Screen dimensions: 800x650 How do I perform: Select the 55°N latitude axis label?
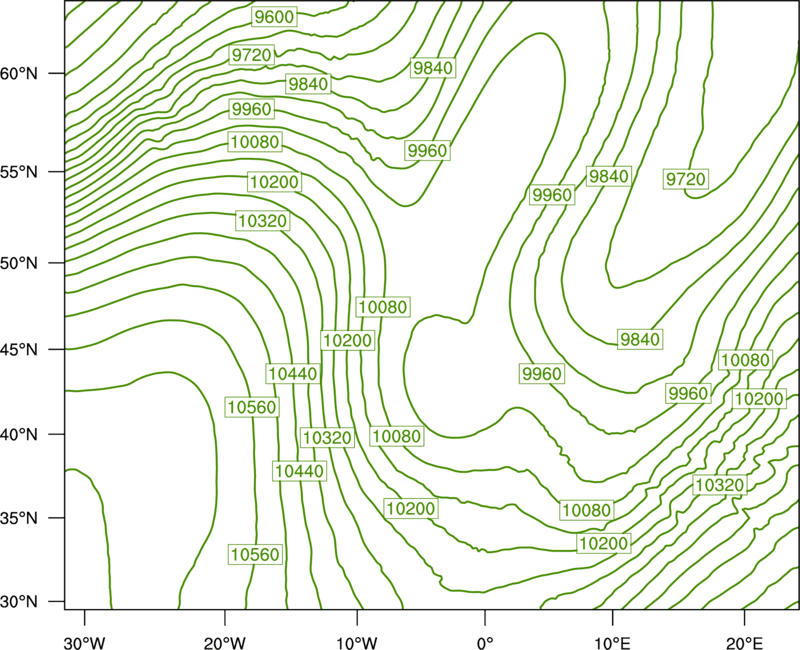coord(19,172)
